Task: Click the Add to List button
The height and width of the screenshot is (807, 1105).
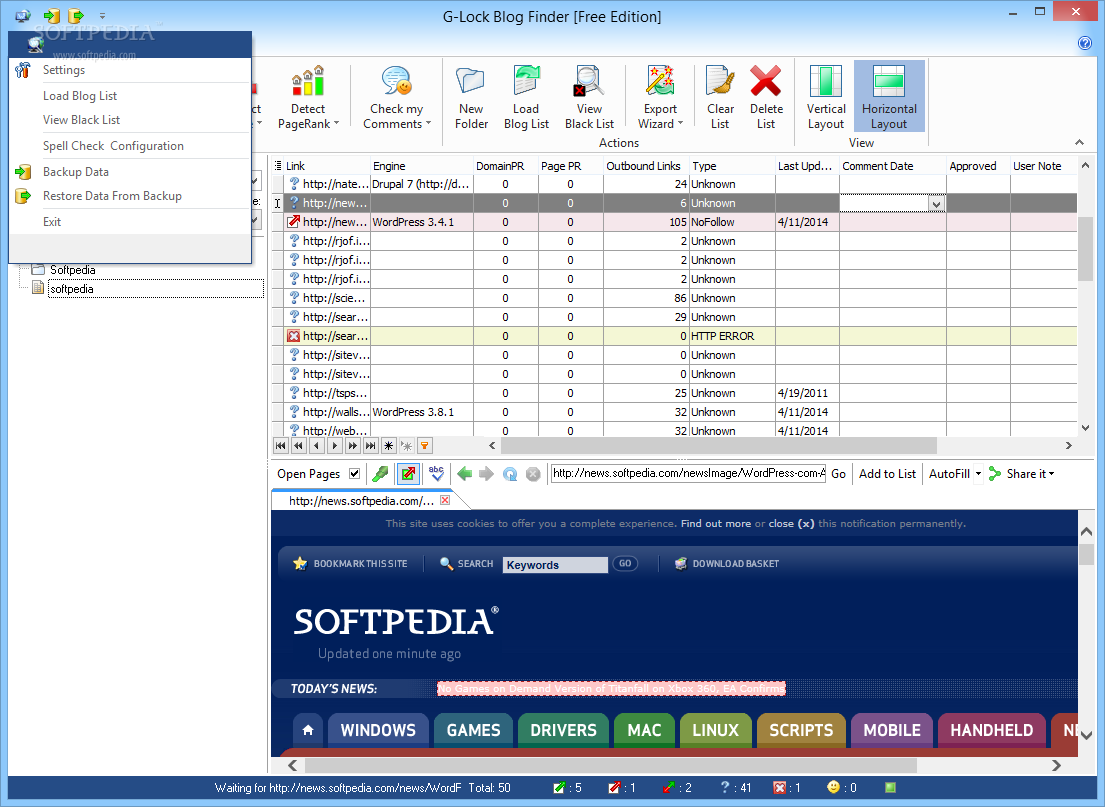Action: coord(887,474)
